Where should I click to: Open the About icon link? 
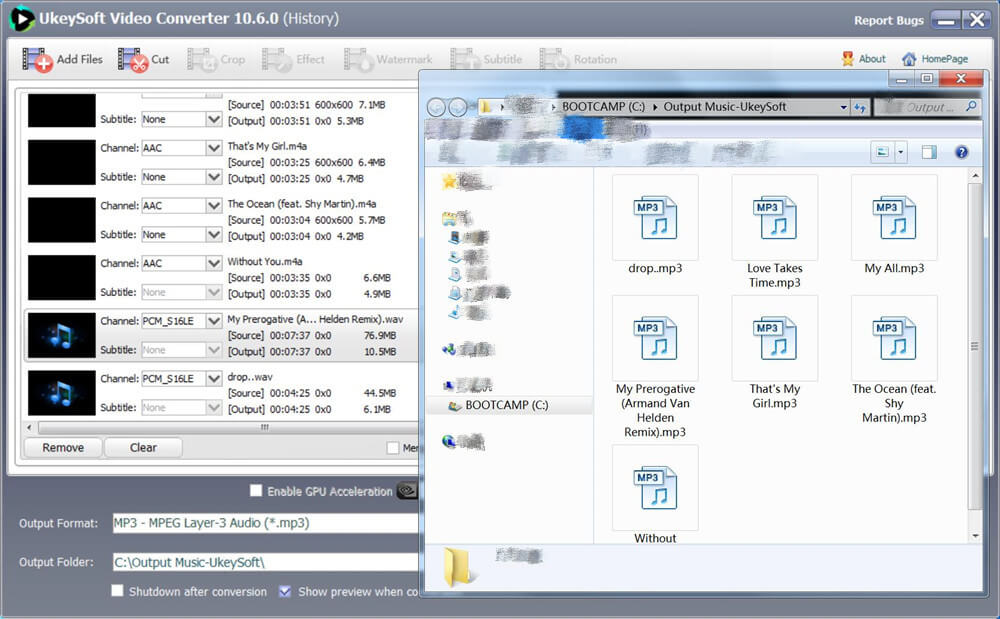click(848, 59)
